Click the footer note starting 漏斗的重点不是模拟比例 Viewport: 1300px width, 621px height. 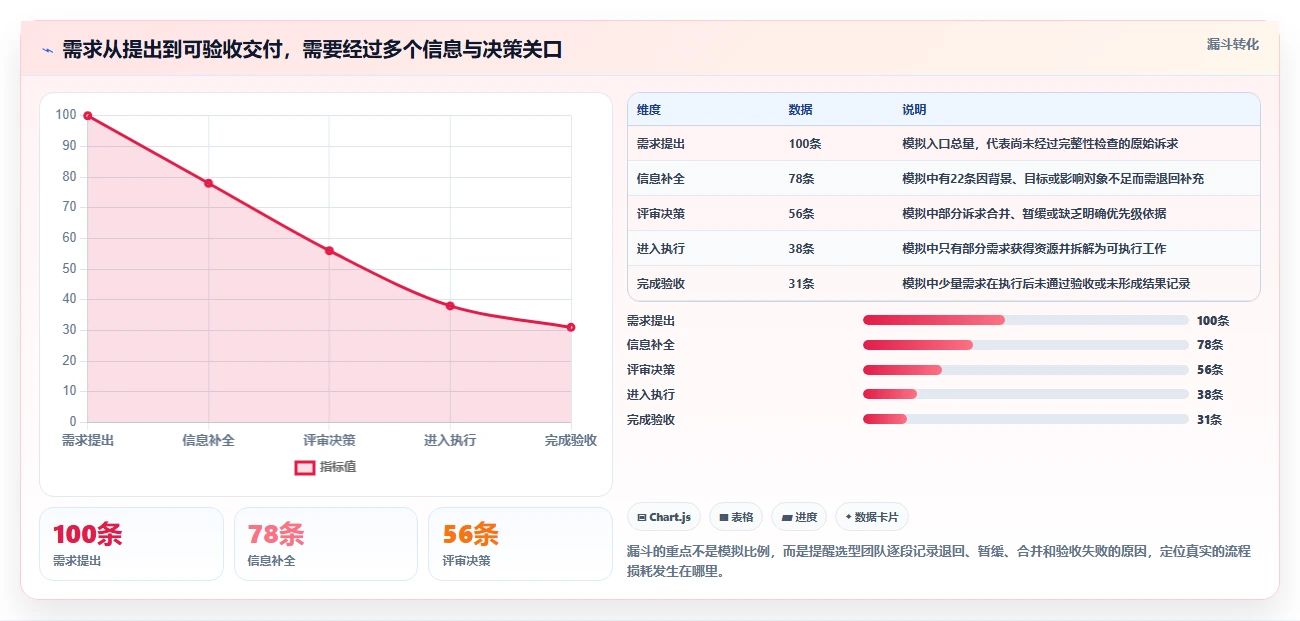pyautogui.click(x=939, y=562)
